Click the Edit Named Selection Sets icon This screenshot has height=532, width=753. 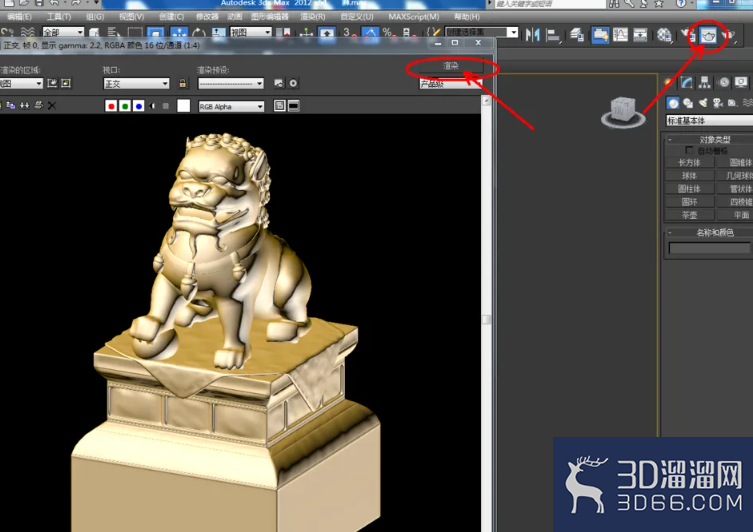point(433,33)
